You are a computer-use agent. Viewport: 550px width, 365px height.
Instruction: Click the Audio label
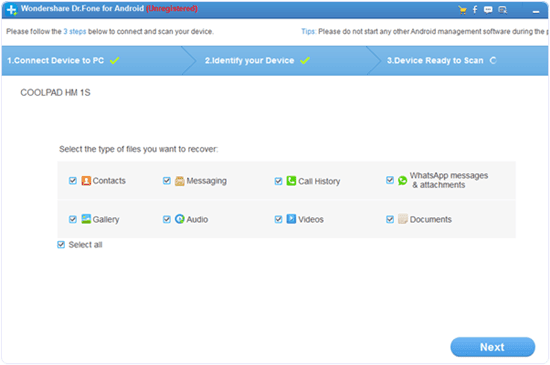197,219
